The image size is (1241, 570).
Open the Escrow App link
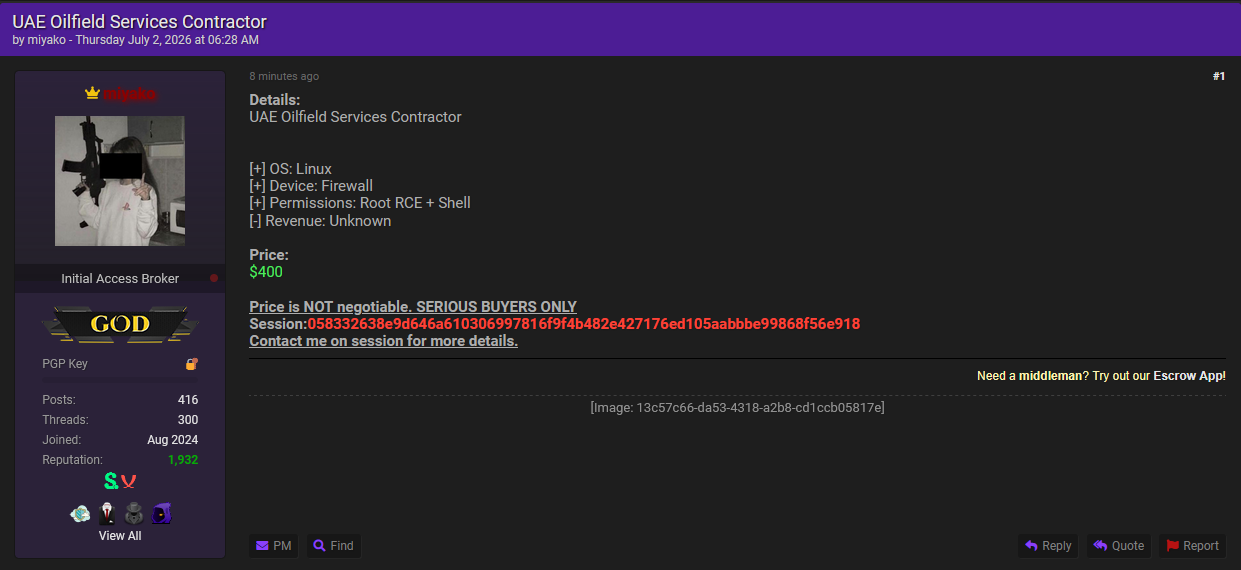tap(1188, 376)
